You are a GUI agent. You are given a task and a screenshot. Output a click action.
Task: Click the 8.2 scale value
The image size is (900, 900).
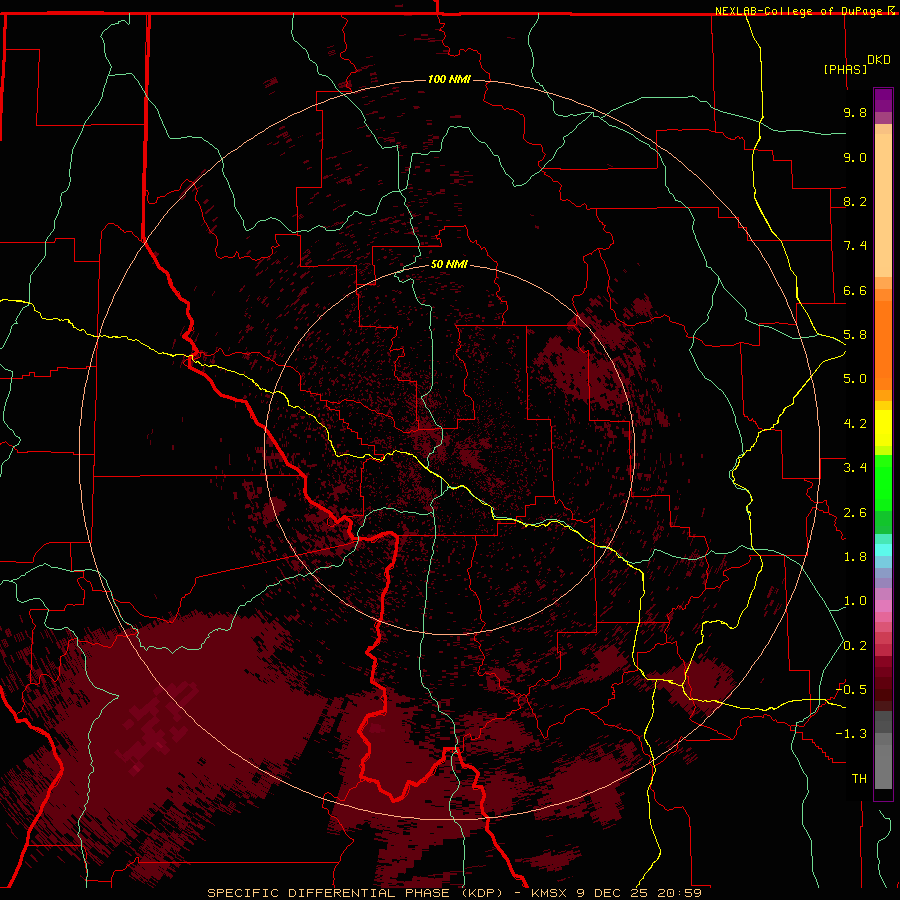[x=855, y=201]
